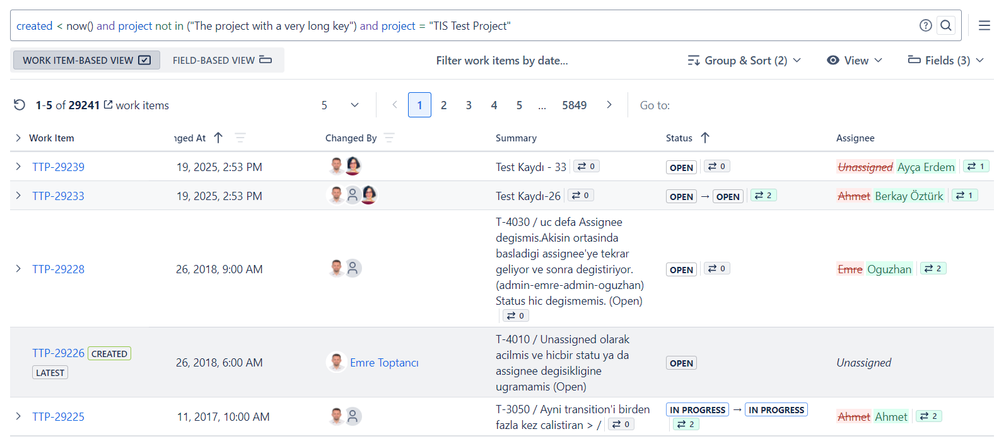Open the Changed By column filter icon
The height and width of the screenshot is (448, 999).
tap(389, 138)
